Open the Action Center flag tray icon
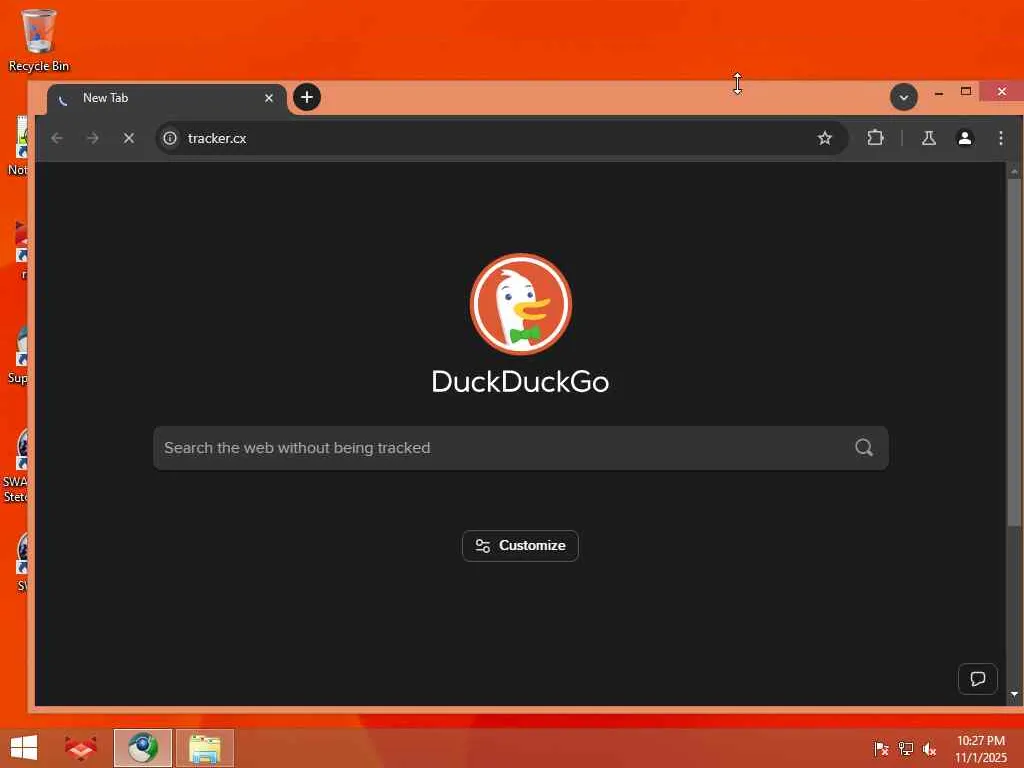Image resolution: width=1024 pixels, height=768 pixels. point(881,748)
